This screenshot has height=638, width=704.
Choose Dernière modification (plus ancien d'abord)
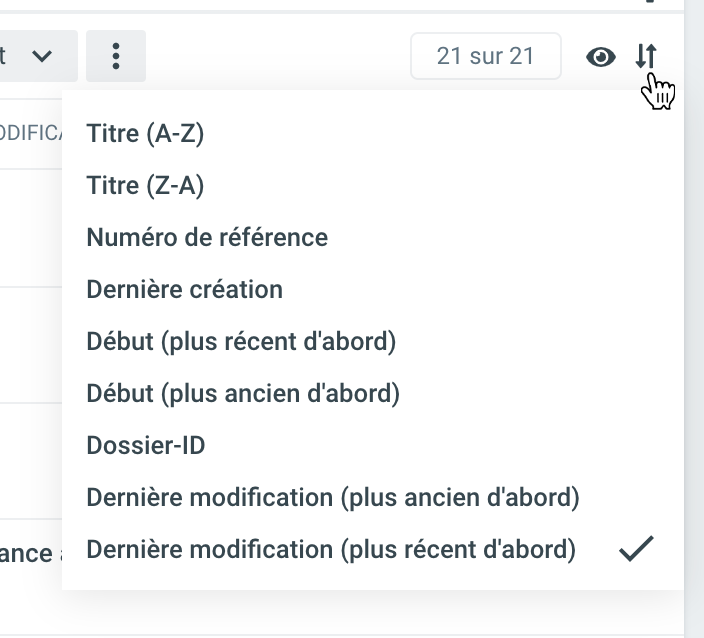pyautogui.click(x=333, y=497)
